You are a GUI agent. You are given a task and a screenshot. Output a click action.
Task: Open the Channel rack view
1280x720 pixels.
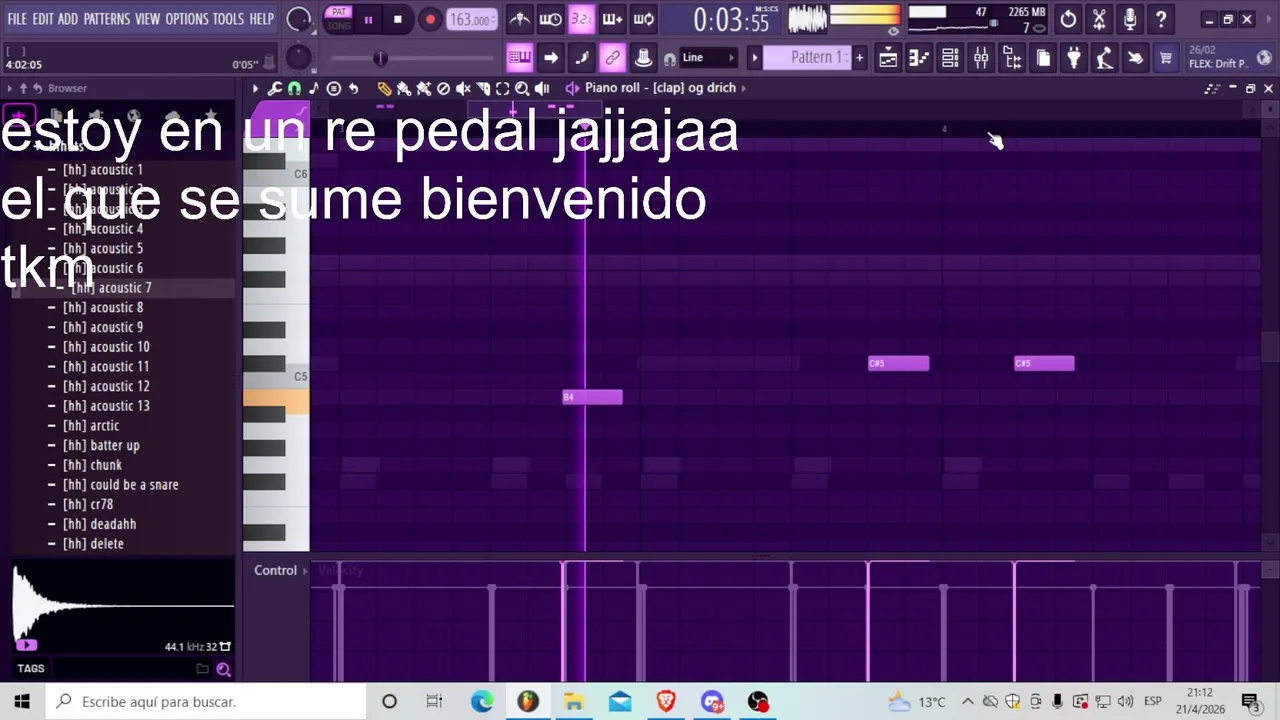coord(950,58)
